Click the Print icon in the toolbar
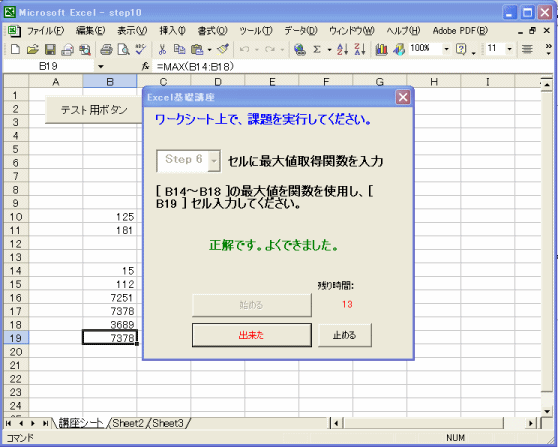 (x=106, y=49)
